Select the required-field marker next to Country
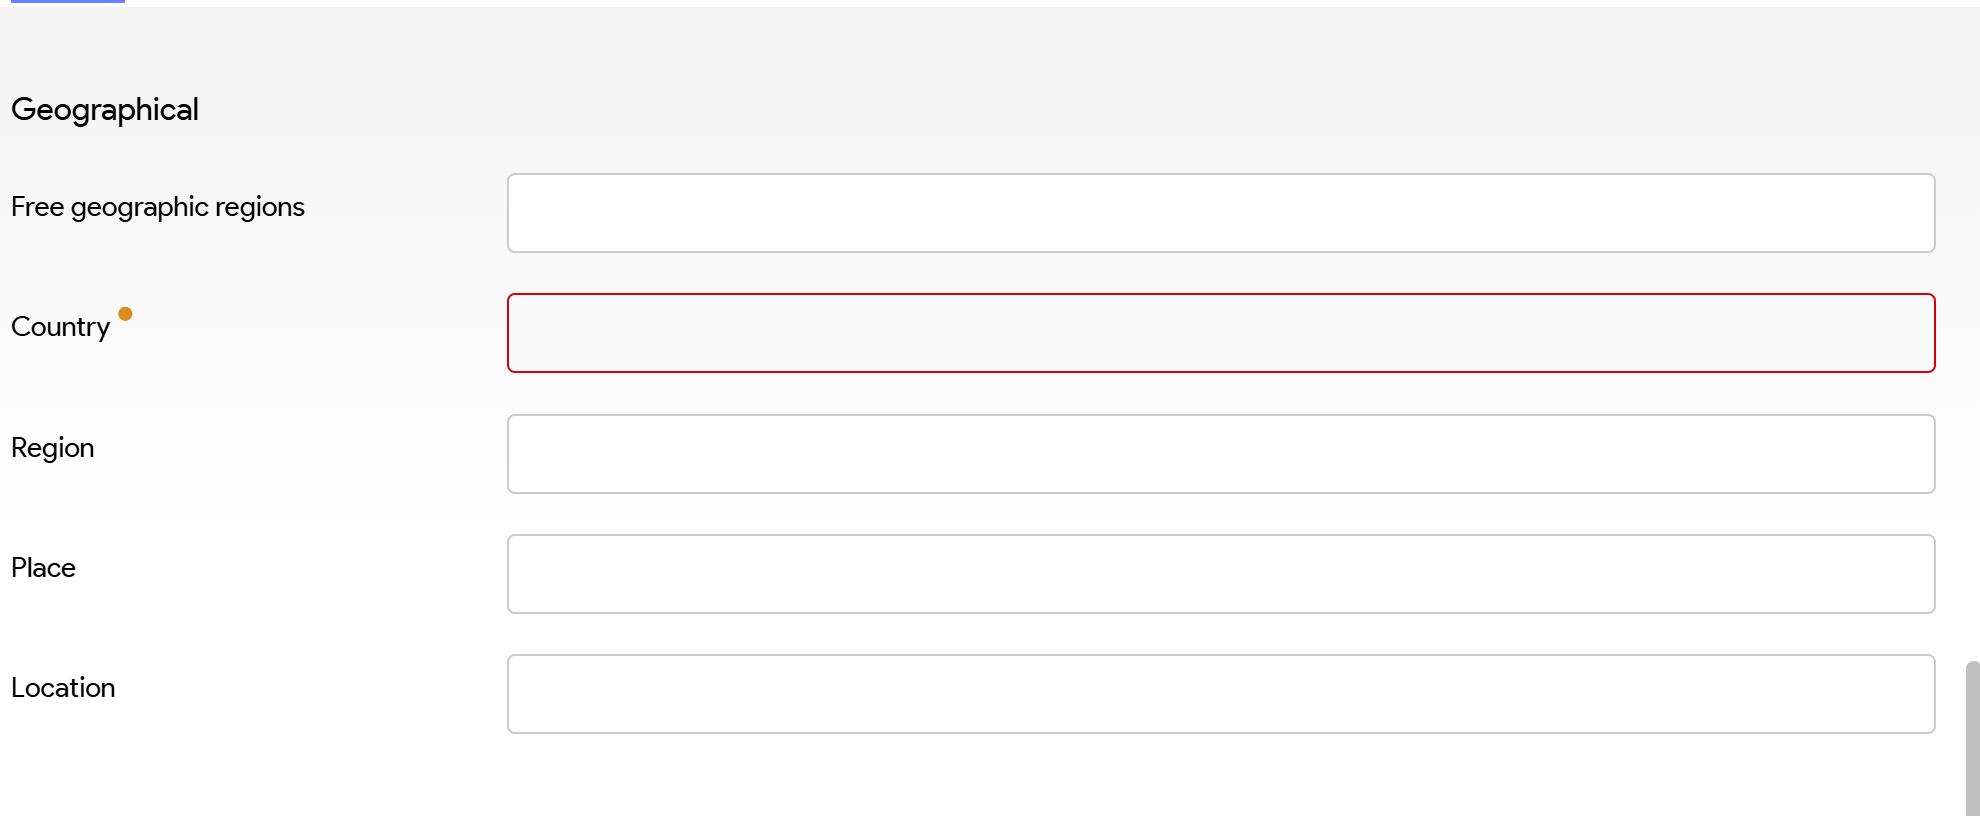The width and height of the screenshot is (1980, 816). click(125, 314)
